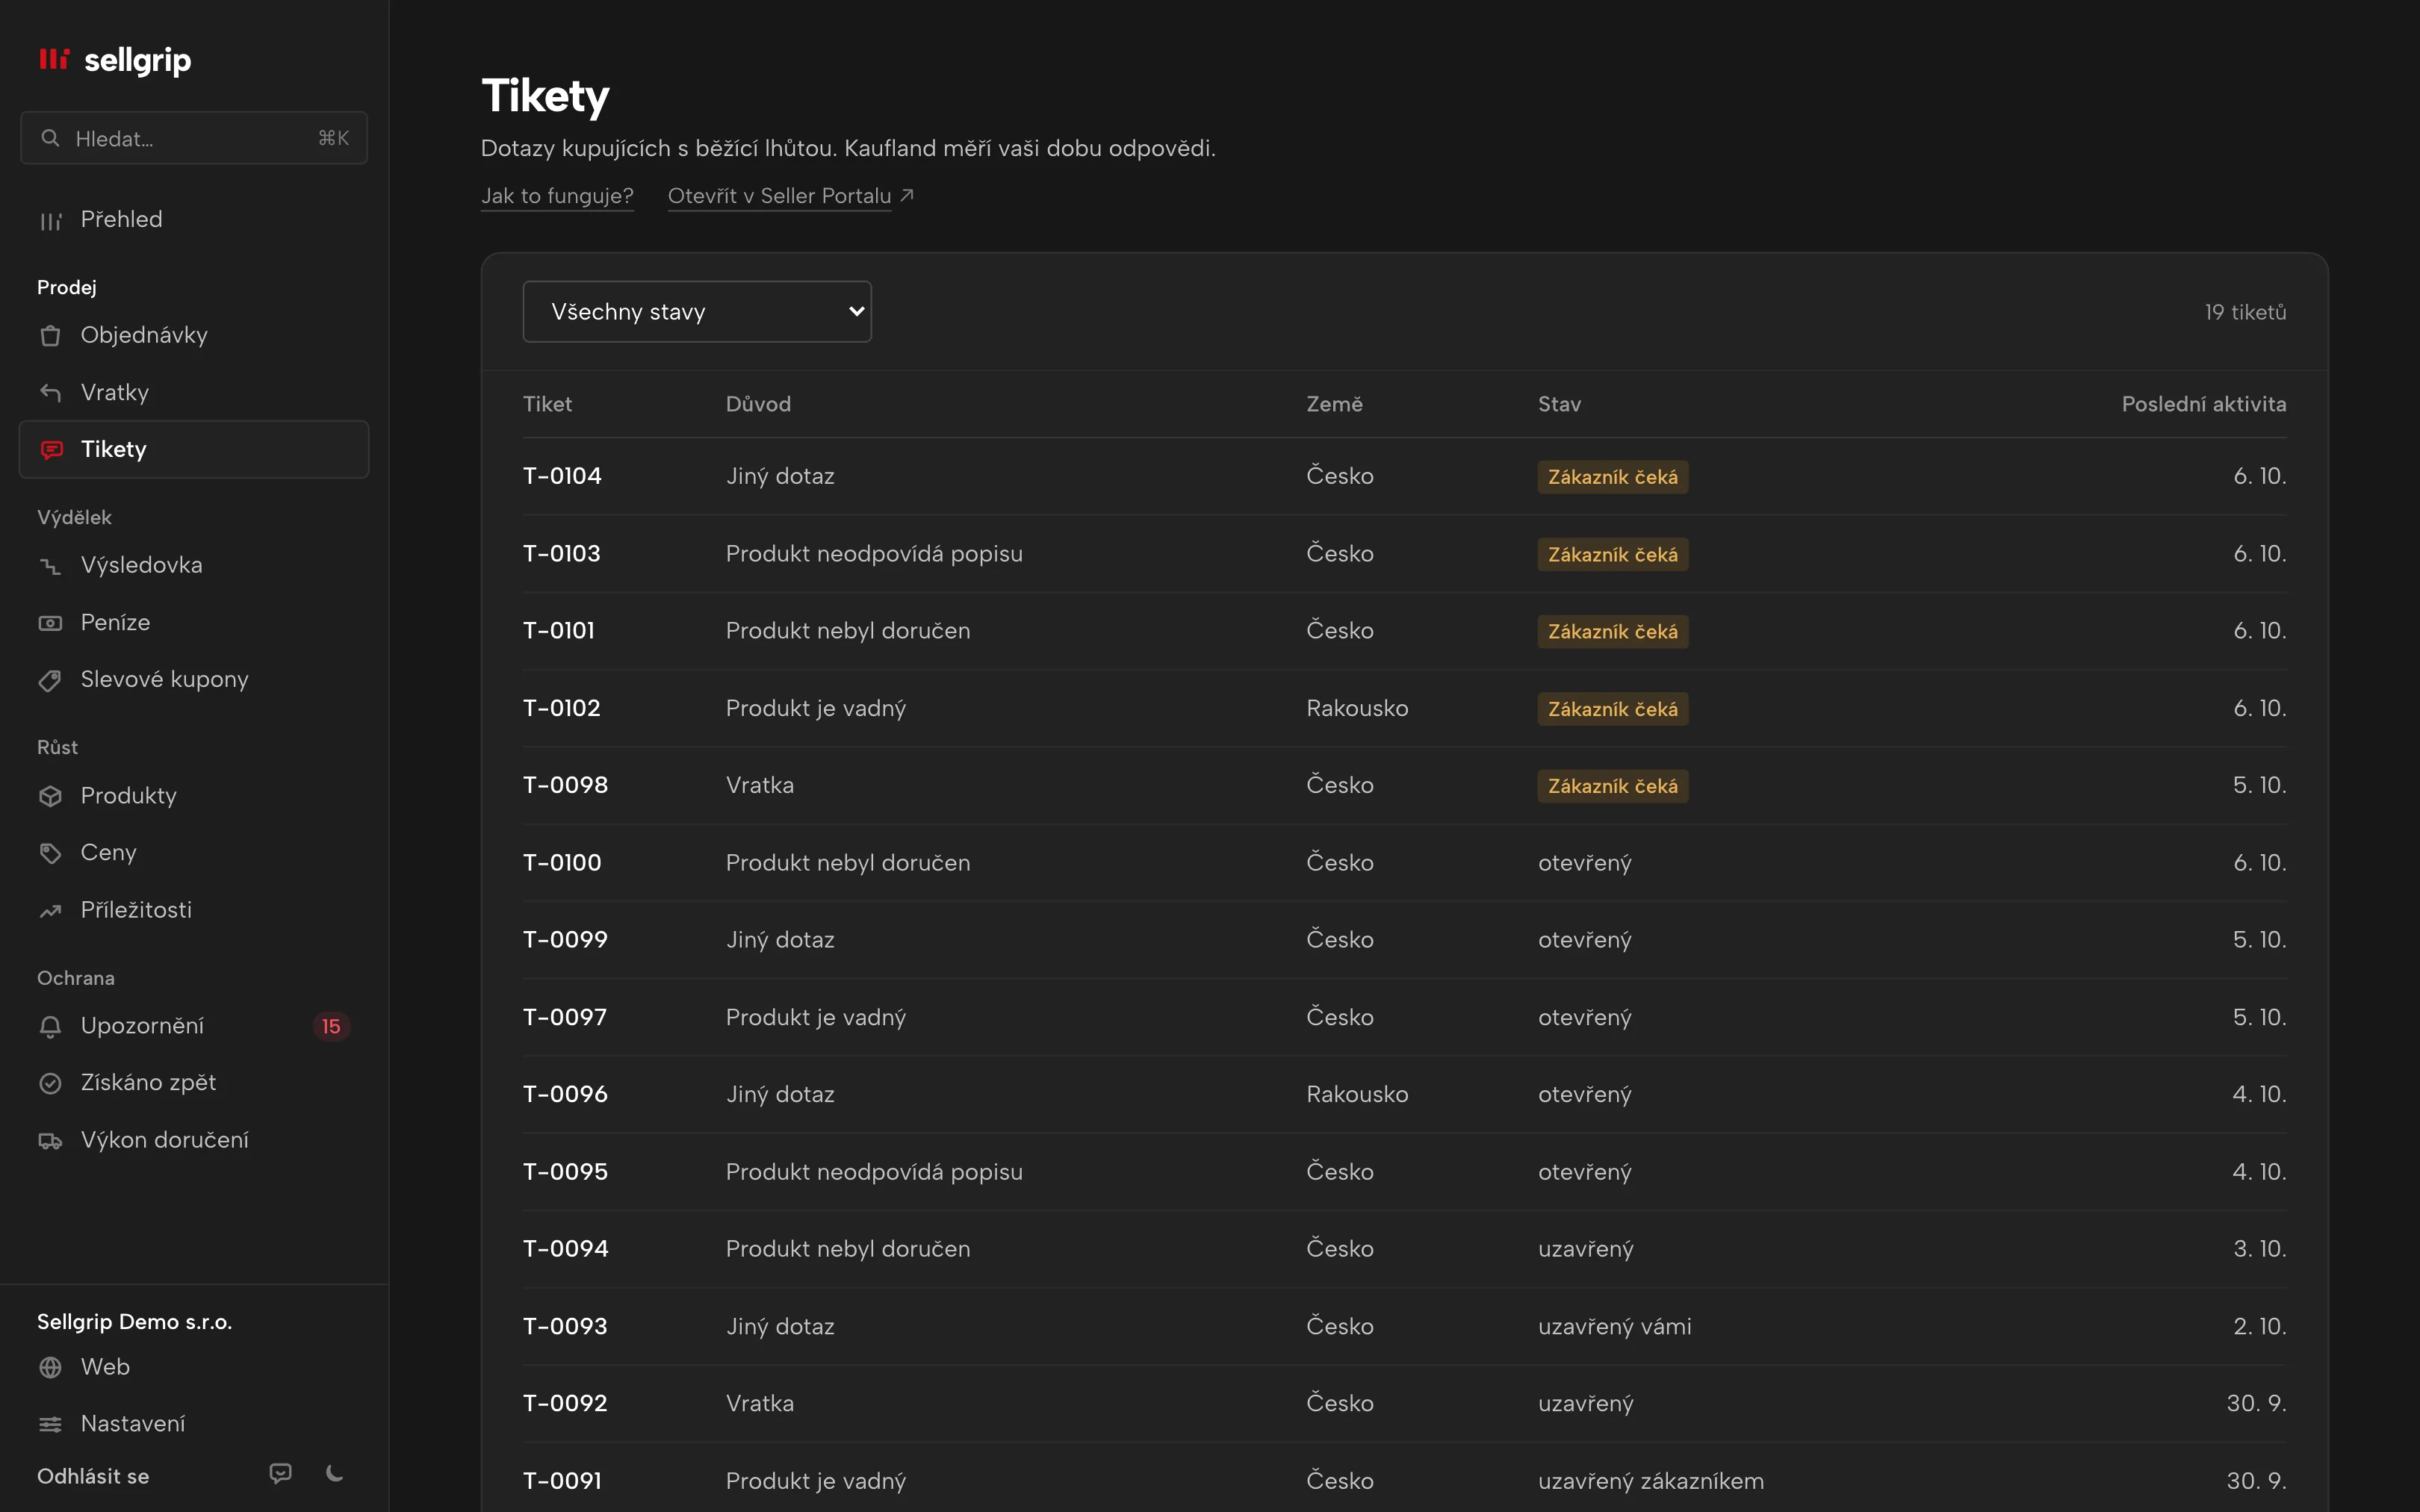
Task: Click the Slevové kupony tag icon
Action: [50, 680]
